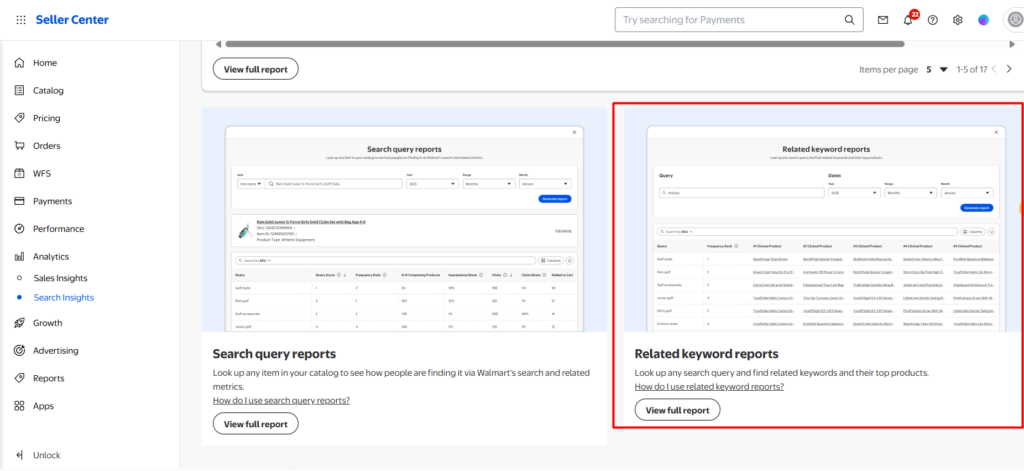The width and height of the screenshot is (1024, 471).
Task: Click the Analytics bar chart icon
Action: click(20, 257)
